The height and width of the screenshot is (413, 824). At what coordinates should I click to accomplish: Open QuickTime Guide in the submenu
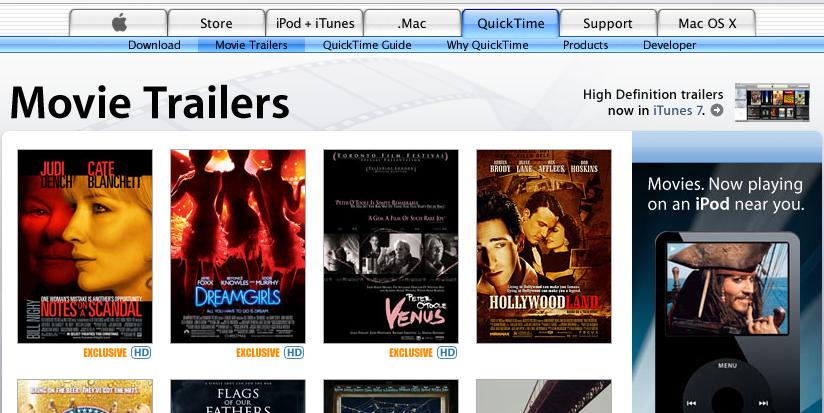367,45
